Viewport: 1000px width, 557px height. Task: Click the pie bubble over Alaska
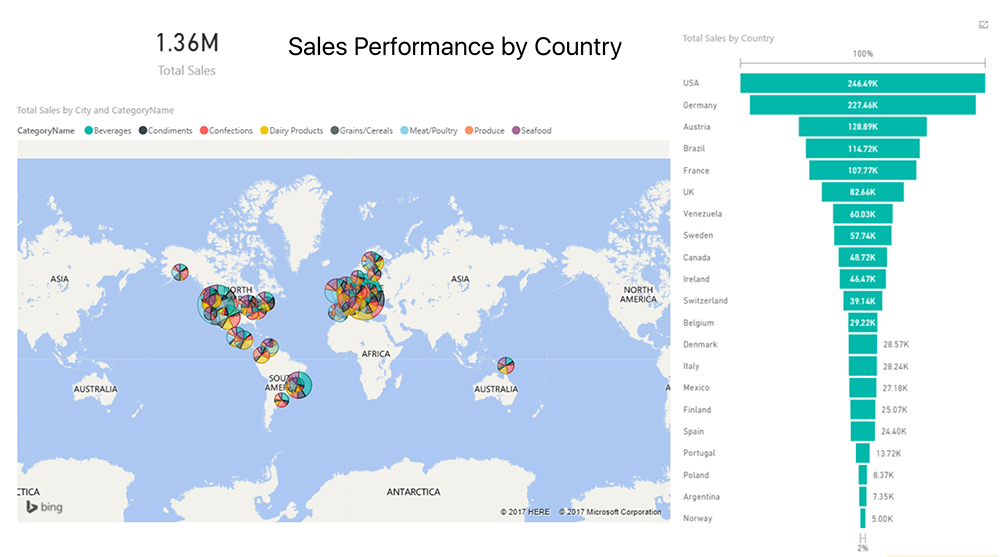179,272
